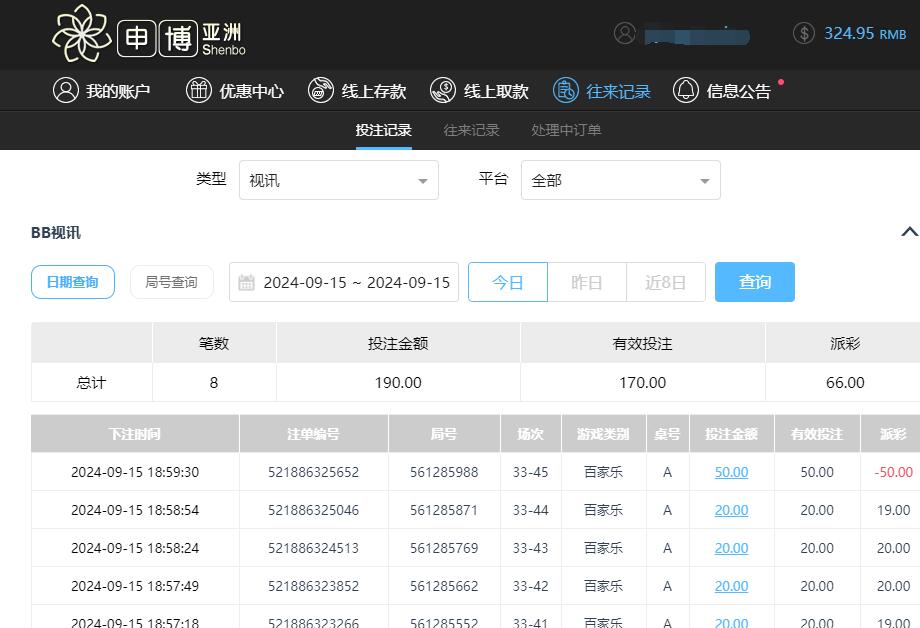Click the calendar icon in date range field

coord(246,282)
